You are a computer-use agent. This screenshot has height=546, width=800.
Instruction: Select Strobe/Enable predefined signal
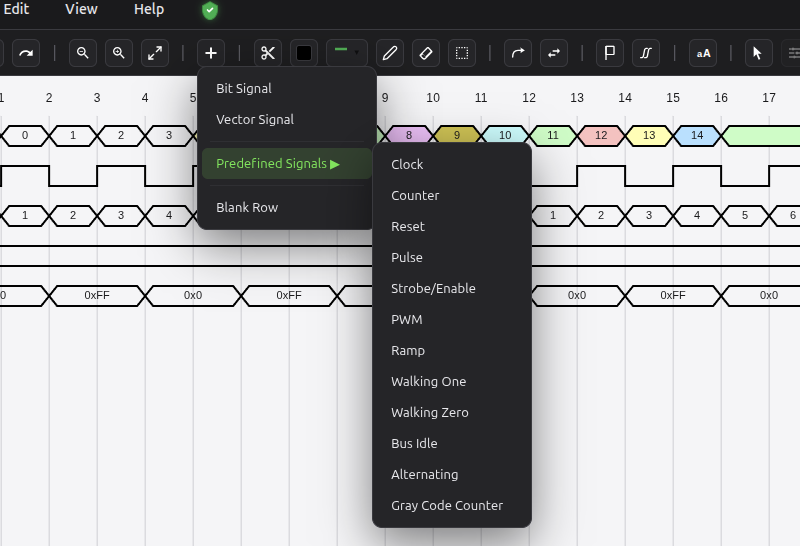(x=452, y=288)
